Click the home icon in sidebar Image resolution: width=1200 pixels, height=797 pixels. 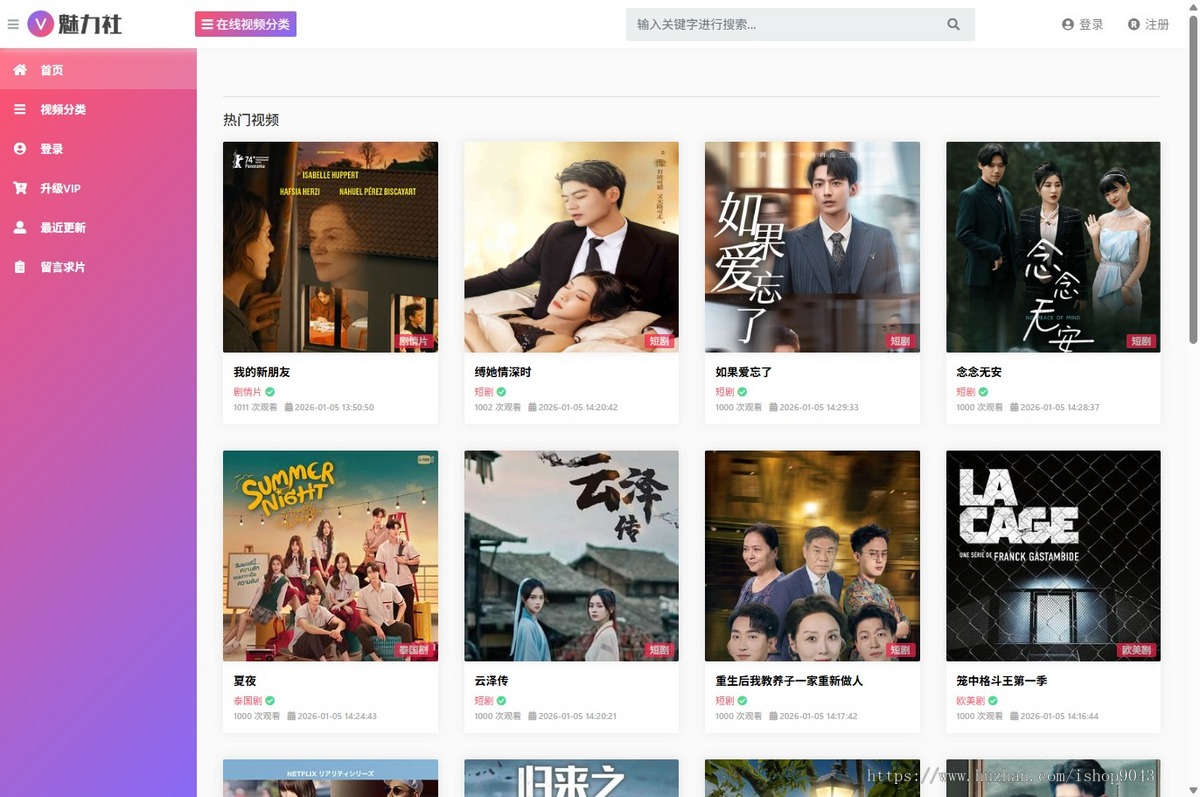20,70
